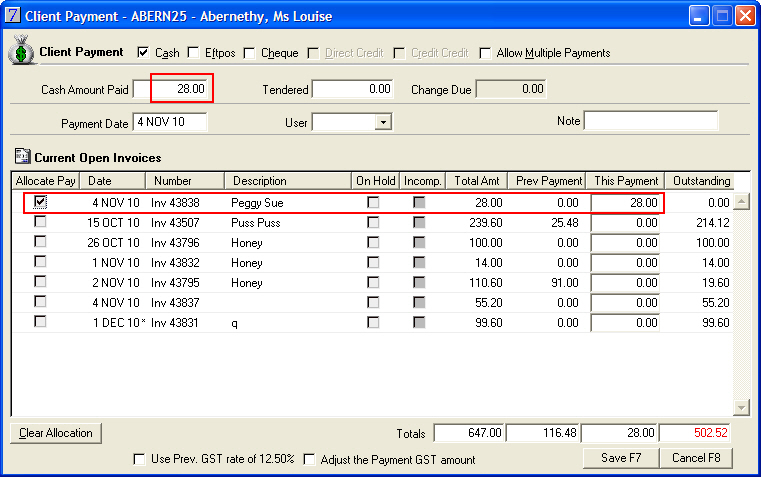761x477 pixels.
Task: Click the 214.12 outstanding value
Action: 712,223
